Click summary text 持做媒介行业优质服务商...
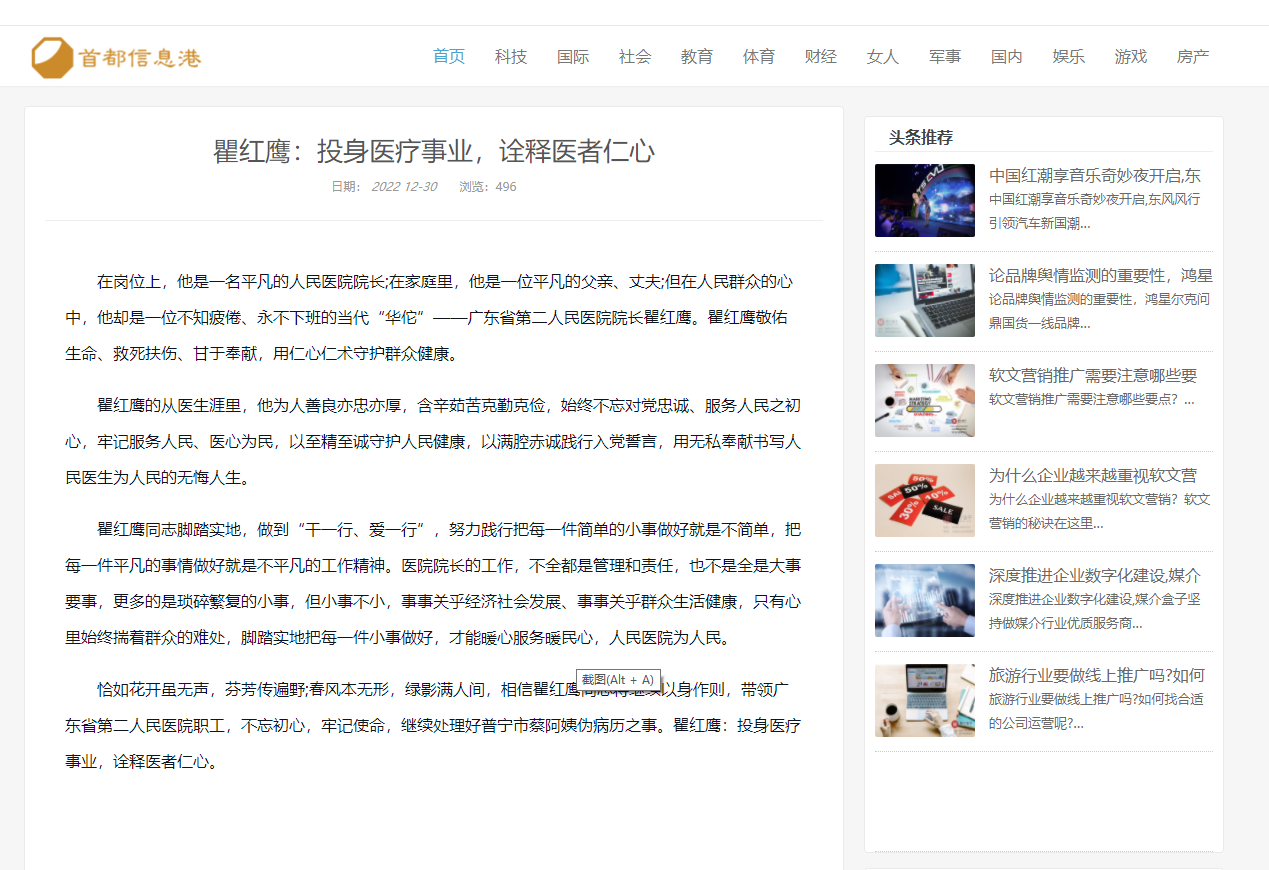Image resolution: width=1269 pixels, height=870 pixels. coord(1066,623)
